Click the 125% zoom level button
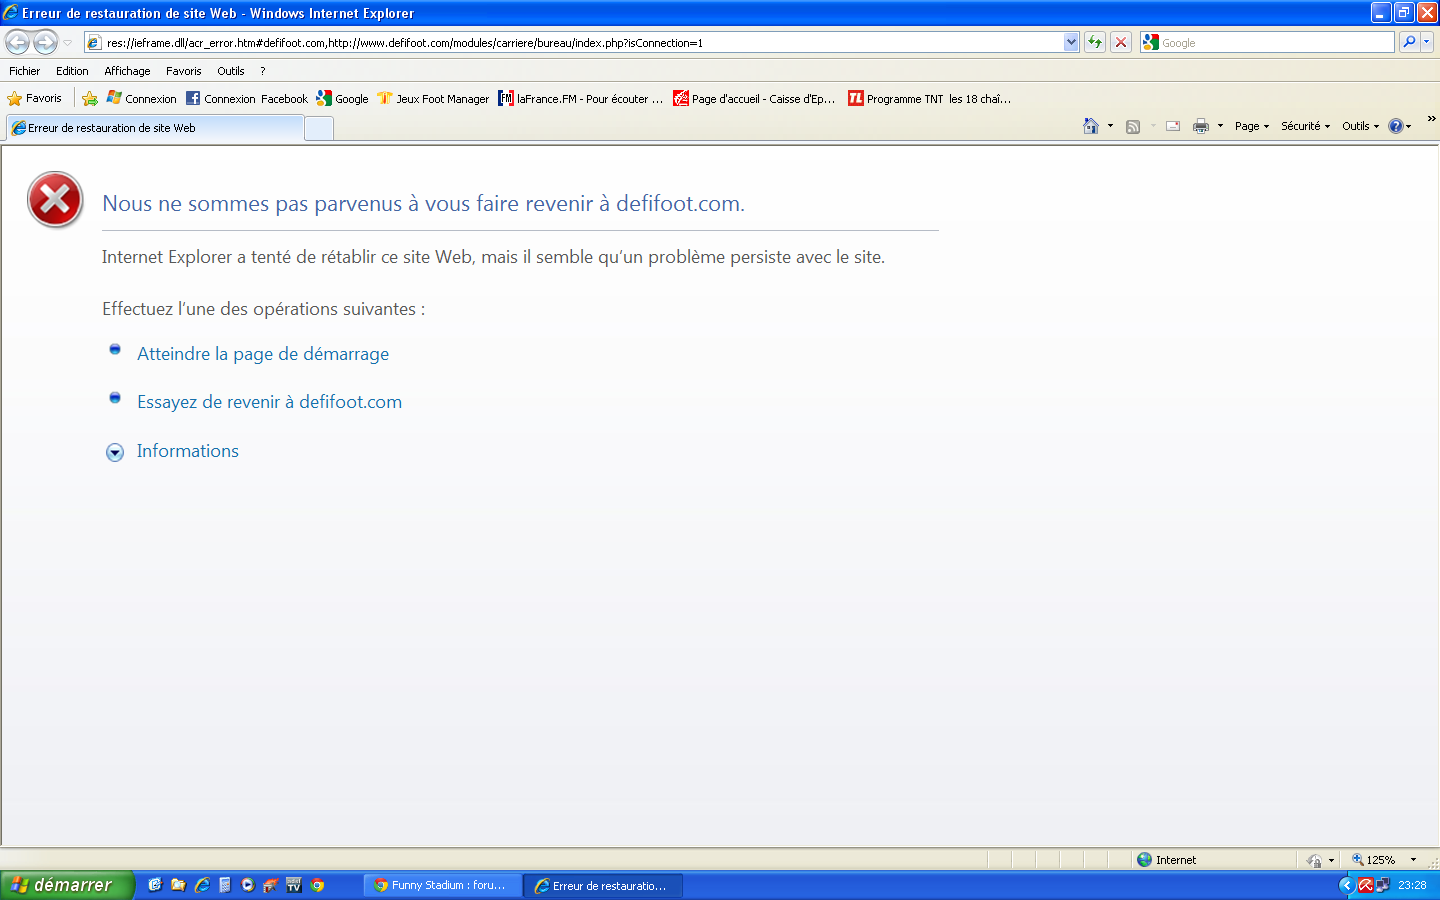The height and width of the screenshot is (900, 1440). [1373, 860]
